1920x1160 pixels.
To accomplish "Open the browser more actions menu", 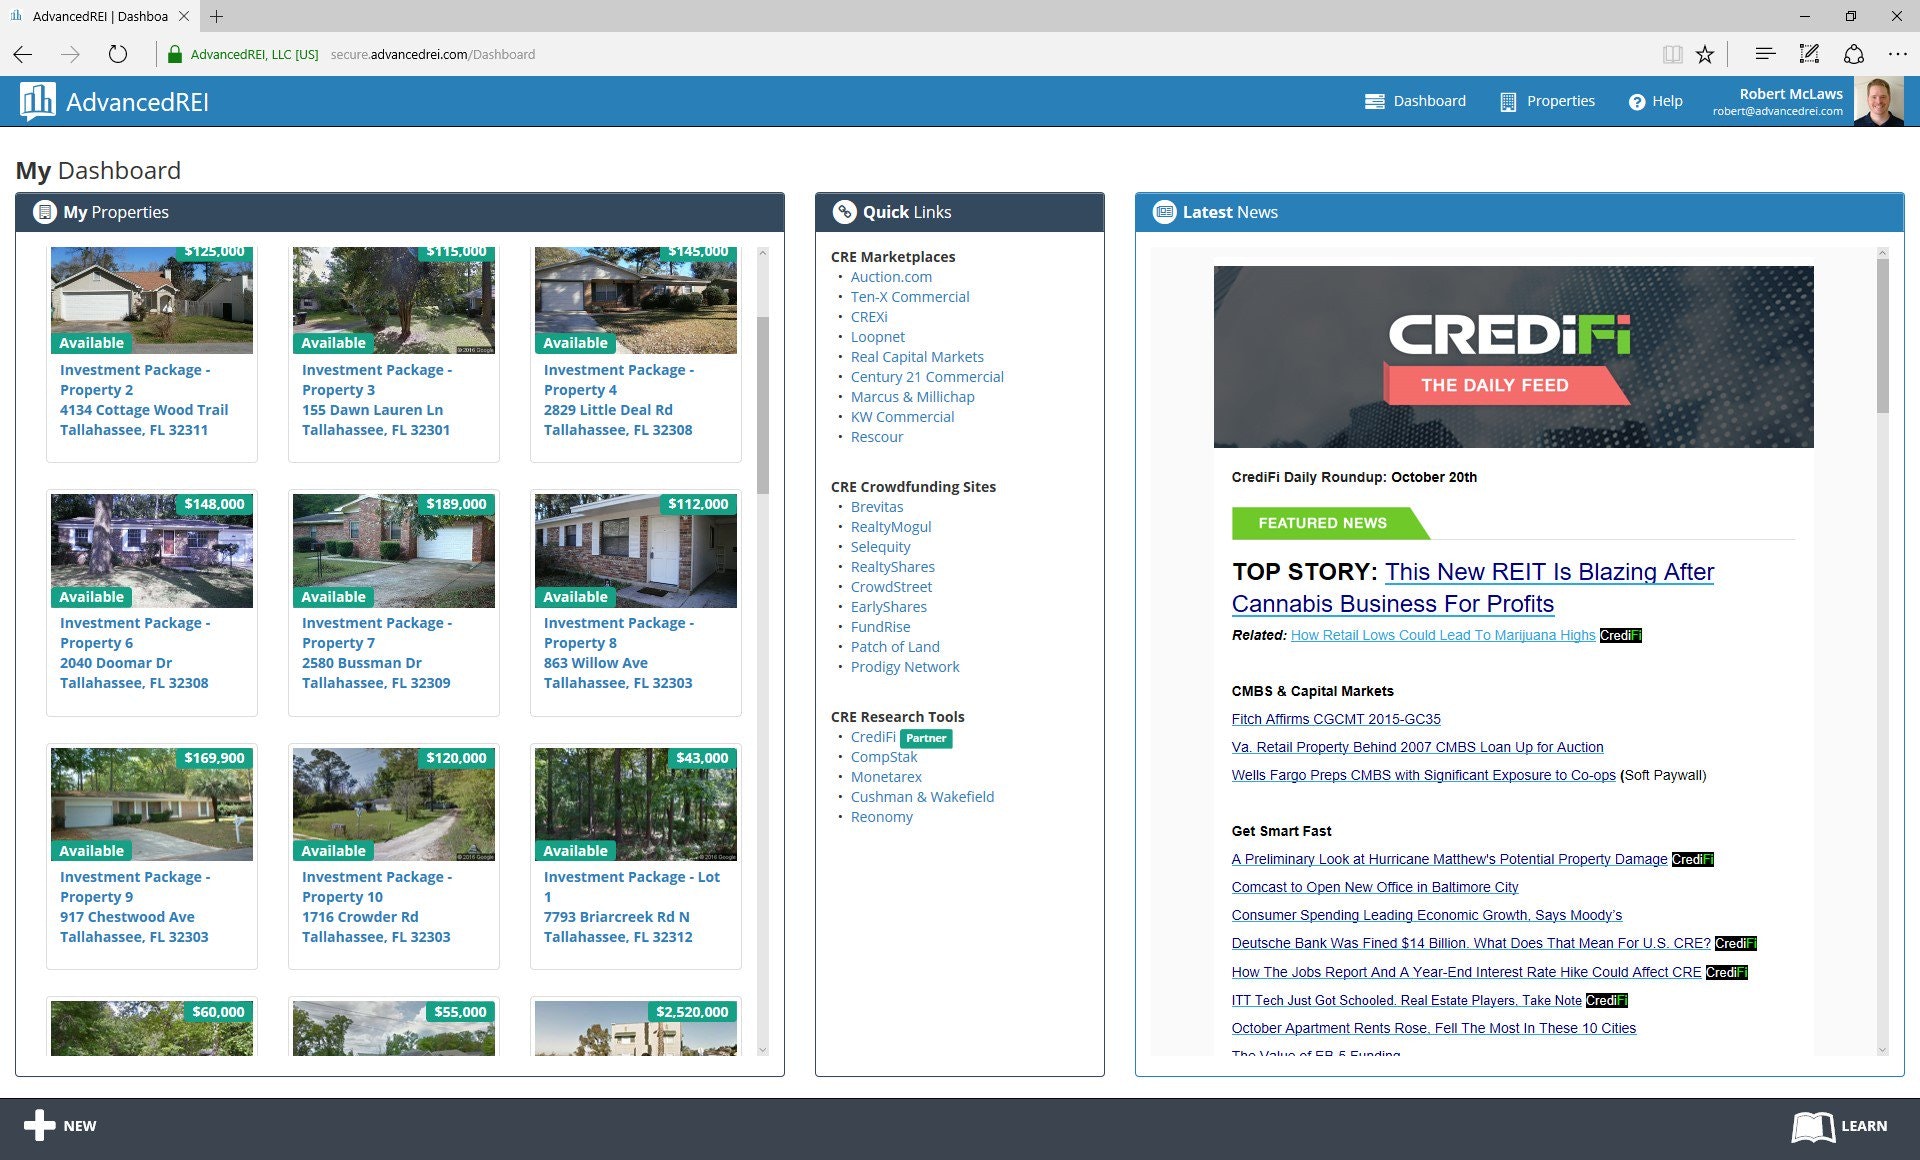I will click(1897, 55).
